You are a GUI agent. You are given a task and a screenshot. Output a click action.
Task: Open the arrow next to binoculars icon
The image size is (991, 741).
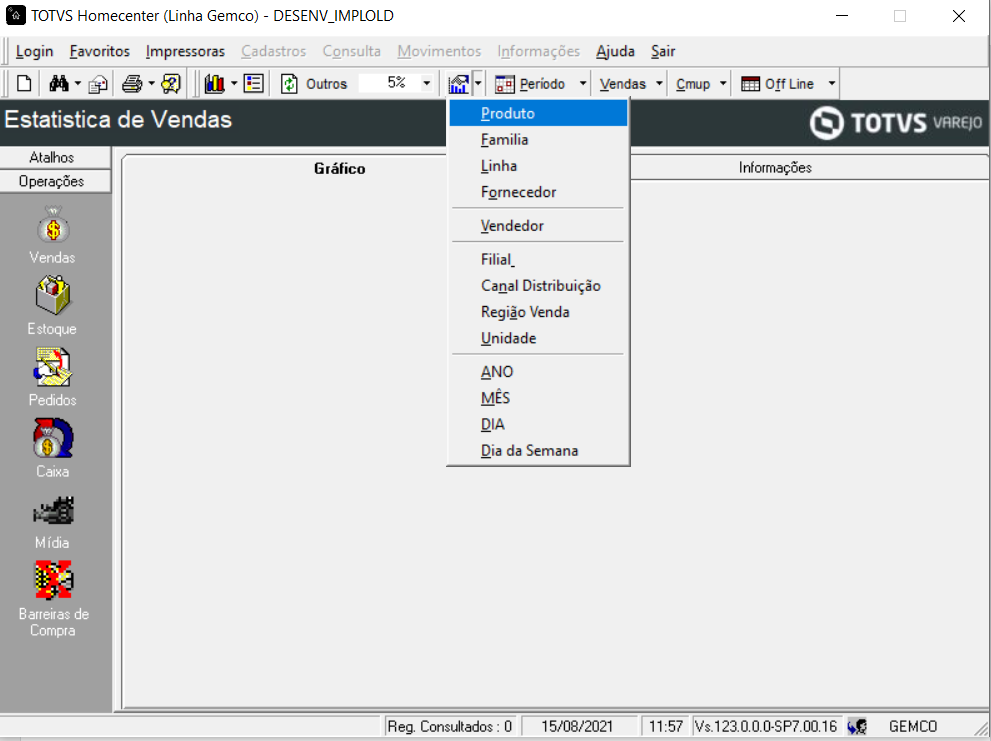[x=78, y=83]
